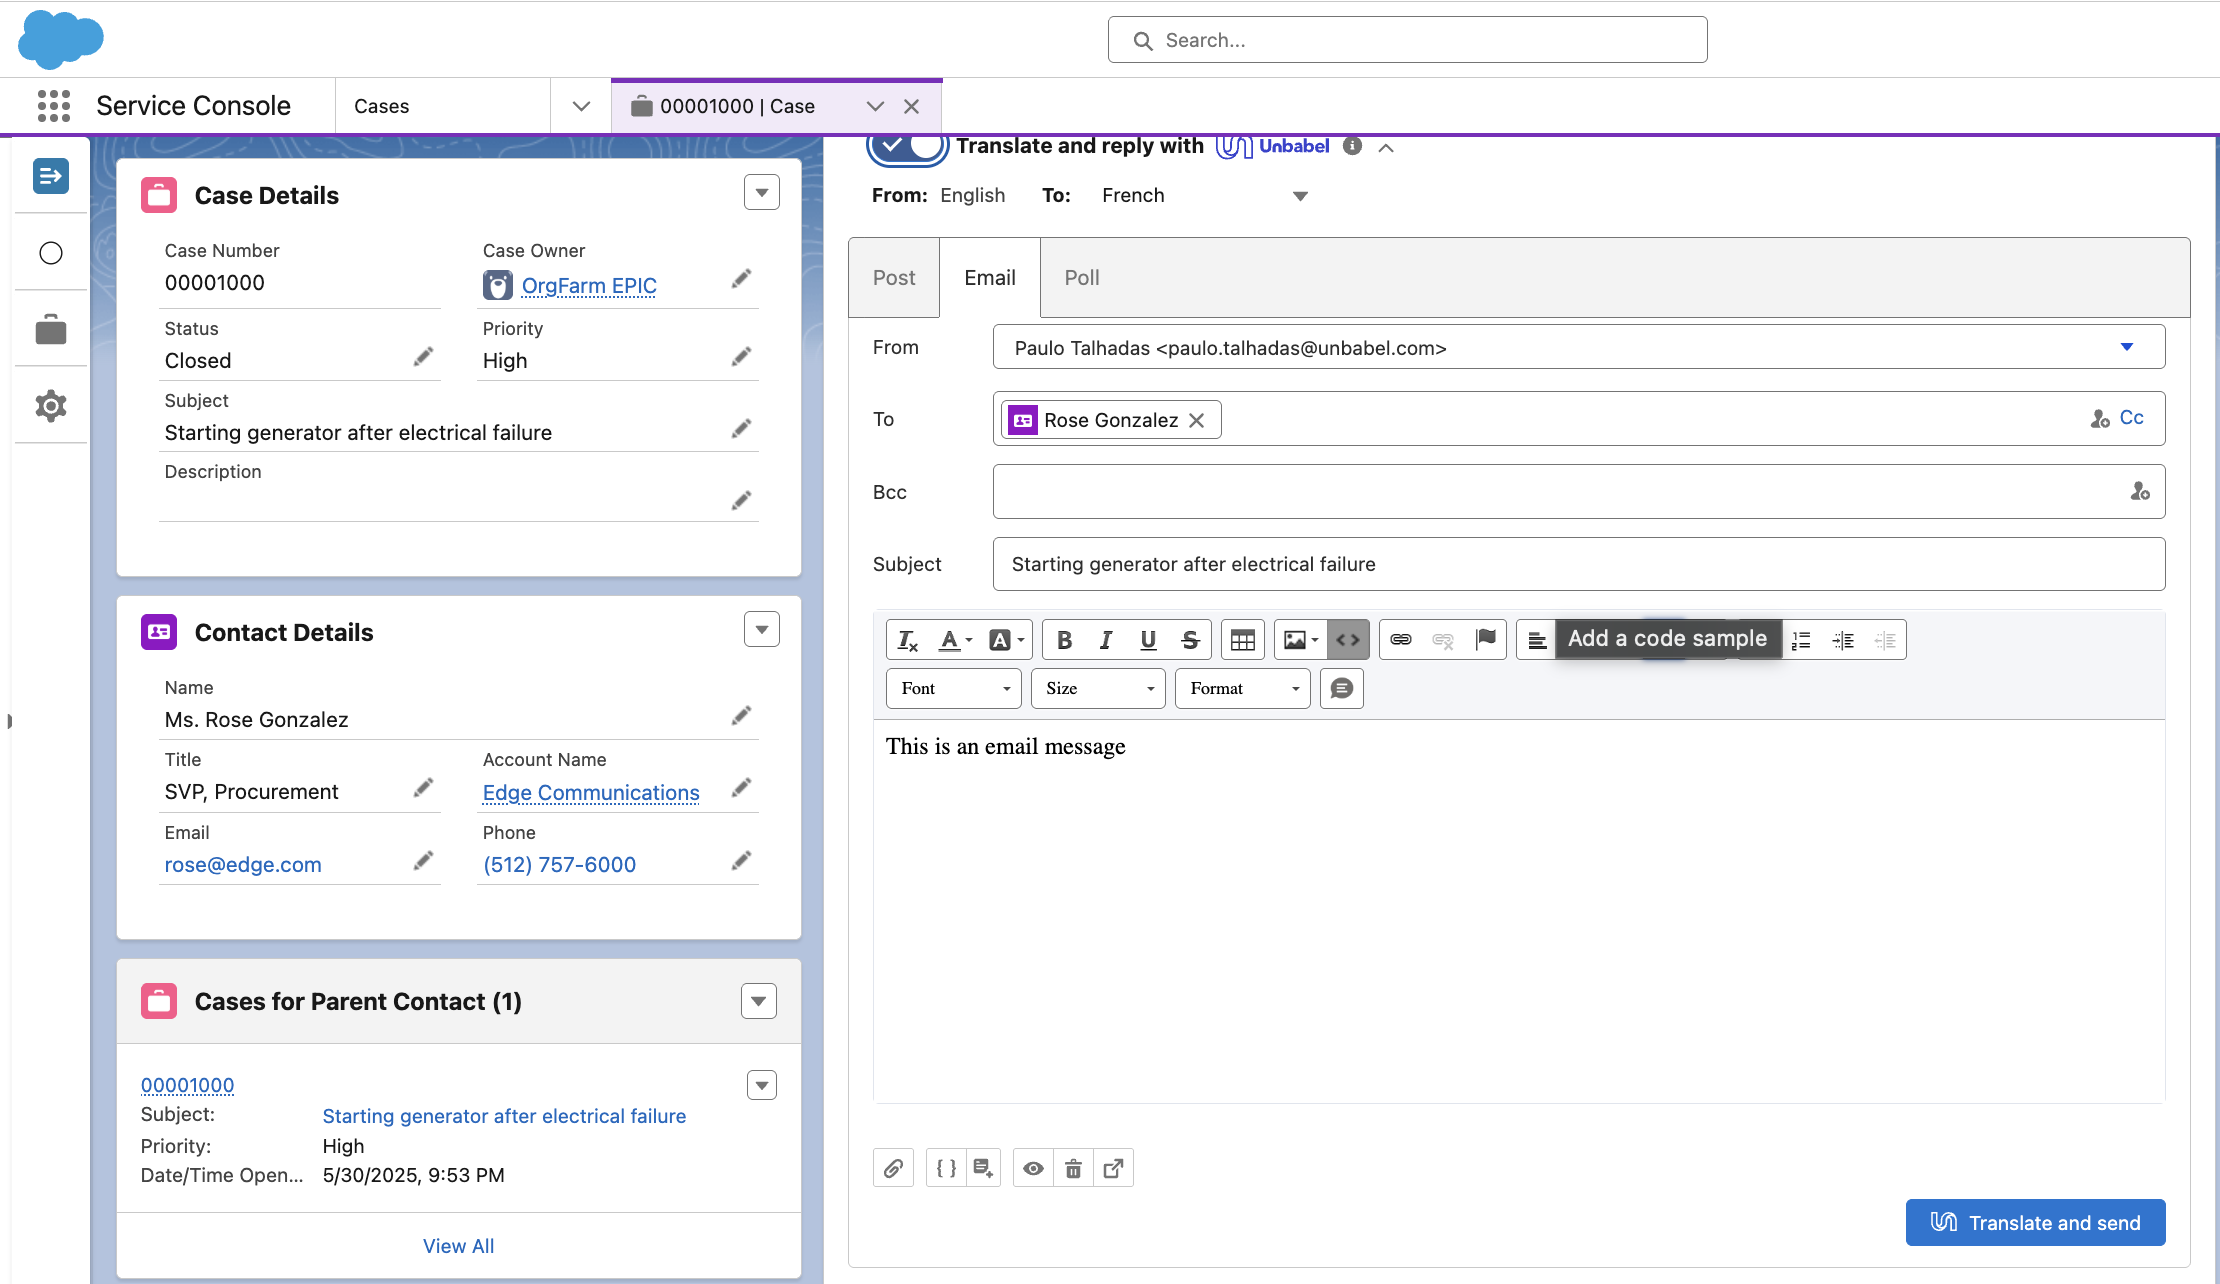
Task: Open the background color dropdown
Action: click(x=1006, y=640)
